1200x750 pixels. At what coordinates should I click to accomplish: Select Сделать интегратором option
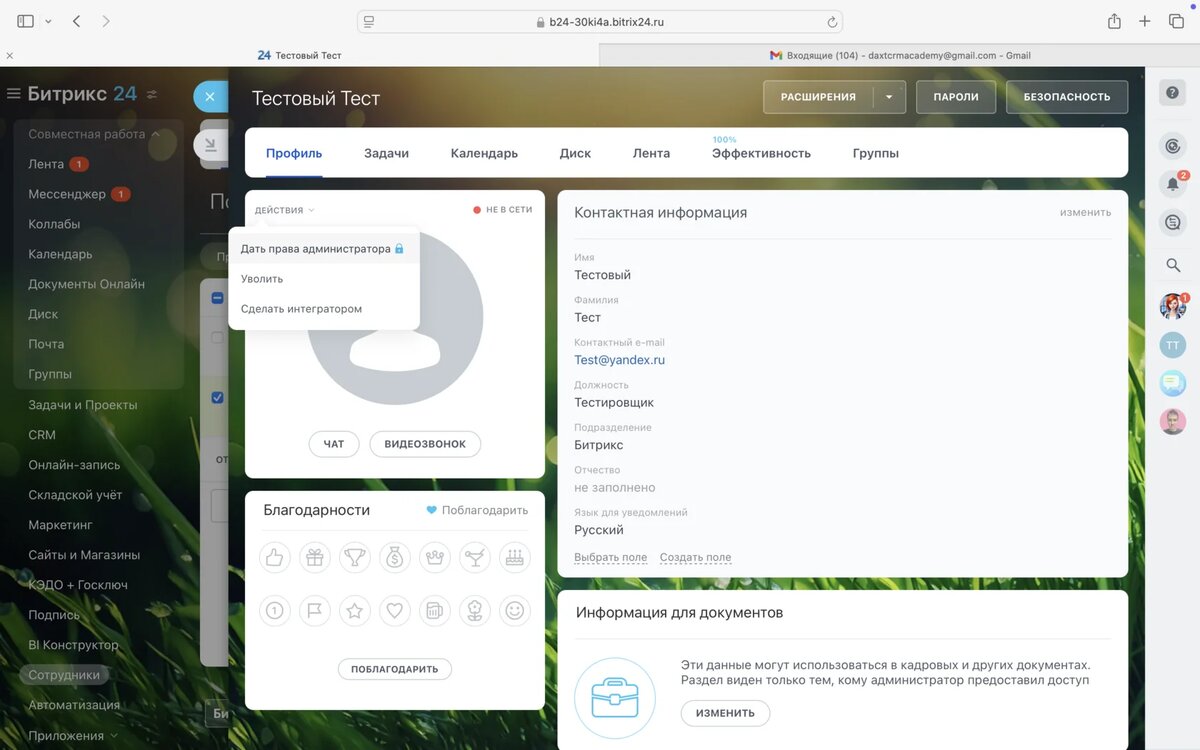pos(323,309)
